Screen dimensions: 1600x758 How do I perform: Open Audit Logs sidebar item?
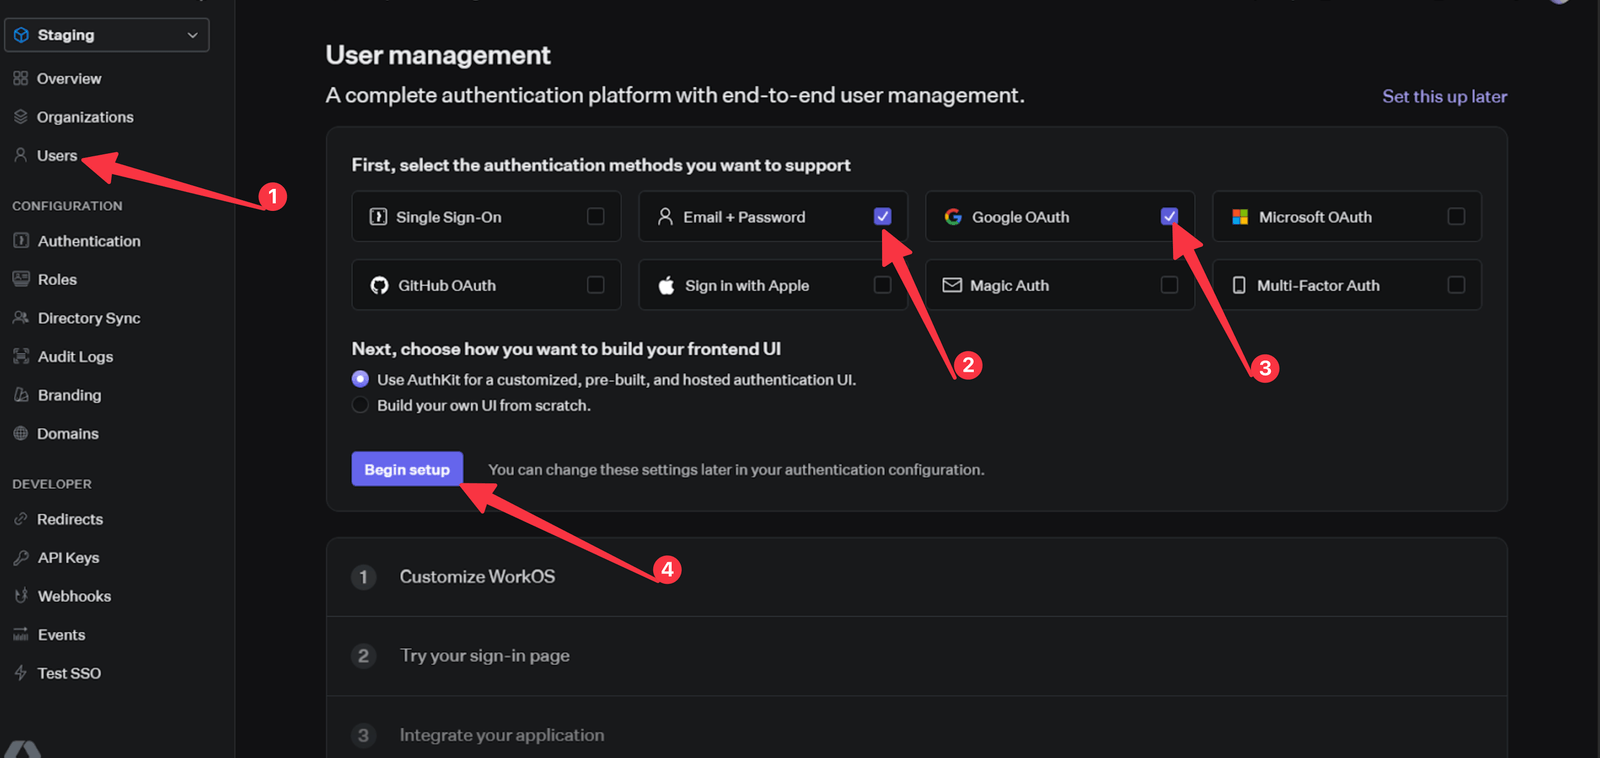pos(75,356)
